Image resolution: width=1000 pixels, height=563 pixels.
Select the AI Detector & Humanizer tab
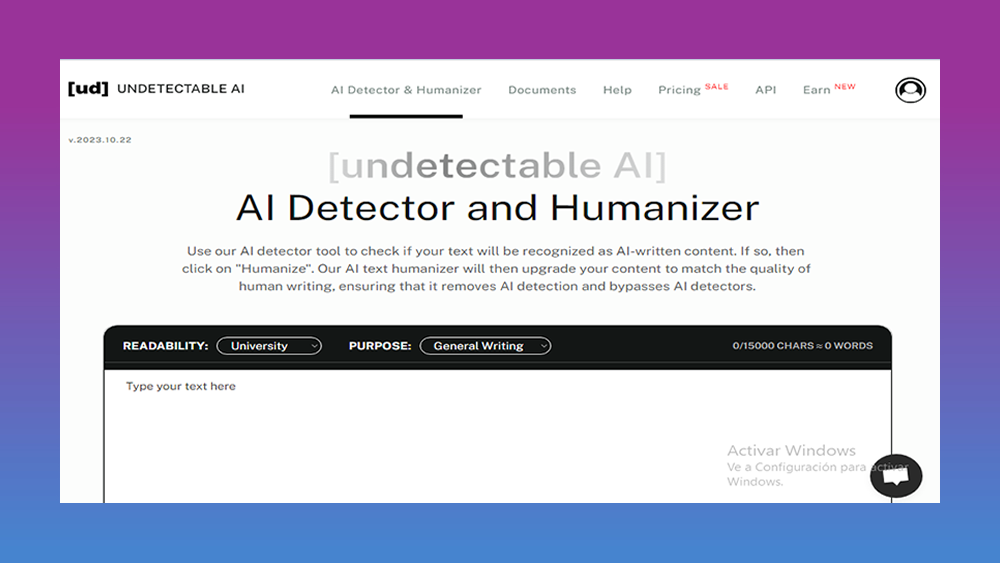click(406, 90)
